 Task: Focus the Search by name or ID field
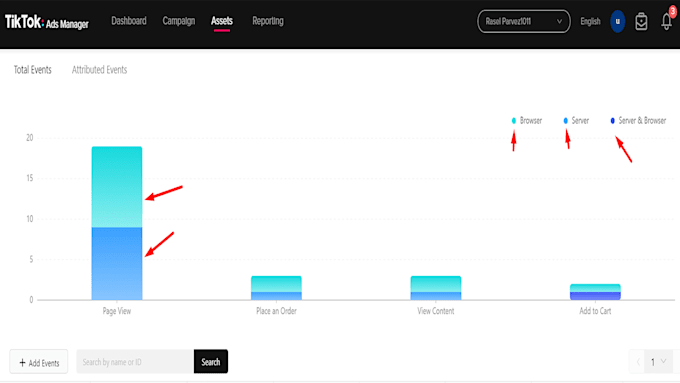(x=135, y=362)
